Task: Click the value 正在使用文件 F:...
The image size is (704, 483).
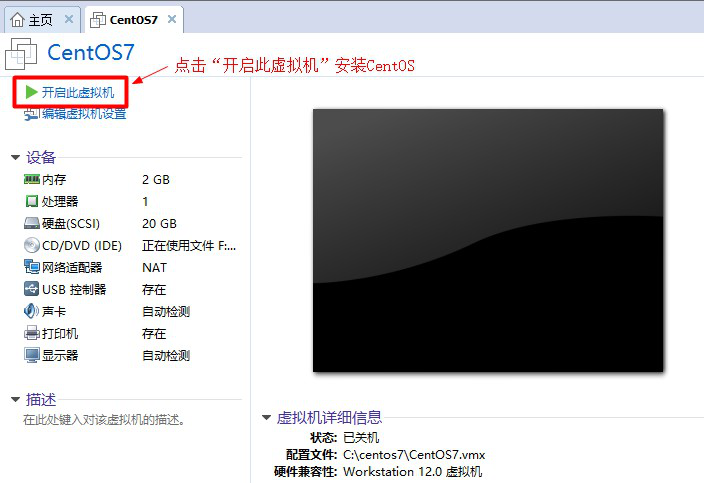Action: click(189, 246)
